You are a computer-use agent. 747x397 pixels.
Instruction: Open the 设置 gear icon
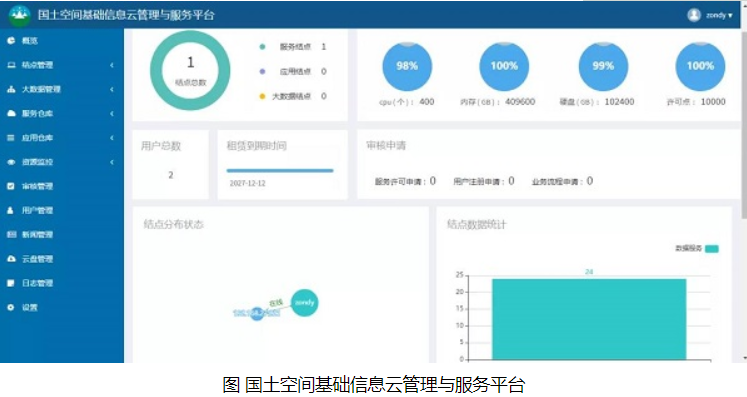point(11,308)
